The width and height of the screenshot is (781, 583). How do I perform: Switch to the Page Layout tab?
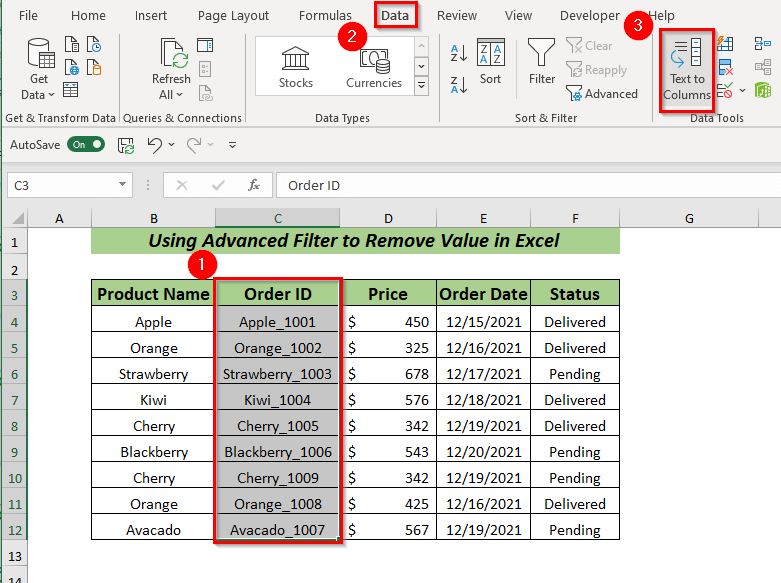(x=233, y=15)
